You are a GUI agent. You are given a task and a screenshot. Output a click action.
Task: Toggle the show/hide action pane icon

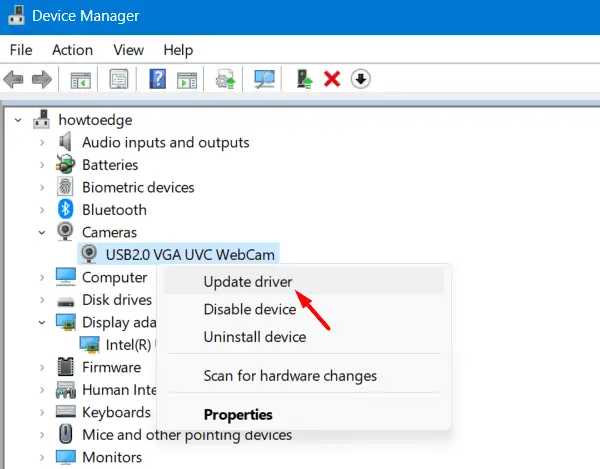[187, 80]
